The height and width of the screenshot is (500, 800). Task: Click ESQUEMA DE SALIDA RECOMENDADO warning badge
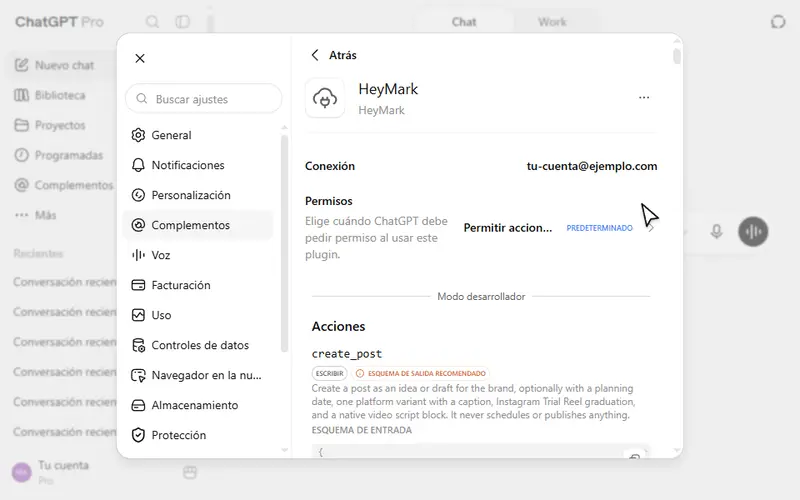[420, 373]
